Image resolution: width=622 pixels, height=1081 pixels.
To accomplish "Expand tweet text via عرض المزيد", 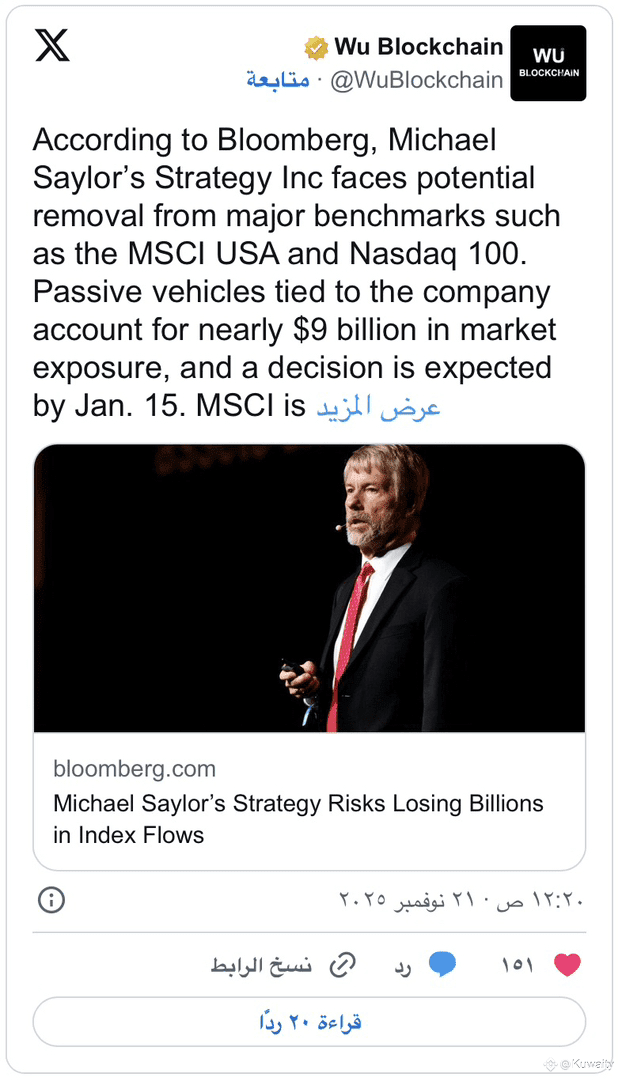I will [x=379, y=408].
